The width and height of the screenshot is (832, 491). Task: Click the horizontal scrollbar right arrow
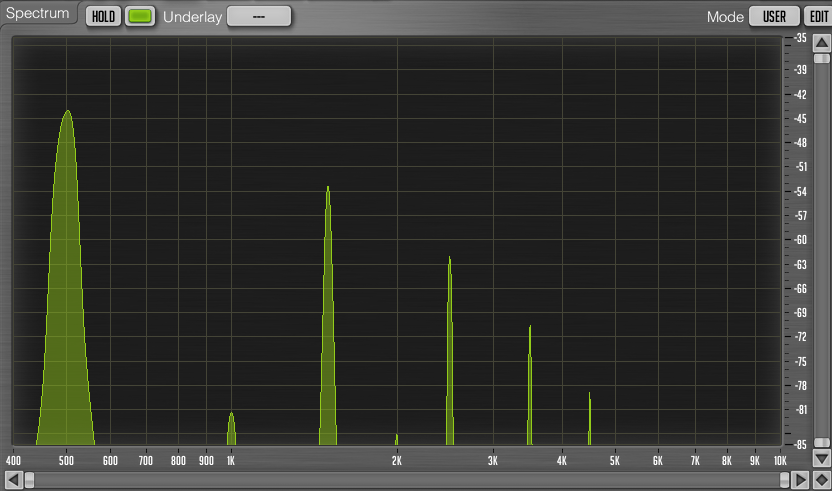point(800,481)
